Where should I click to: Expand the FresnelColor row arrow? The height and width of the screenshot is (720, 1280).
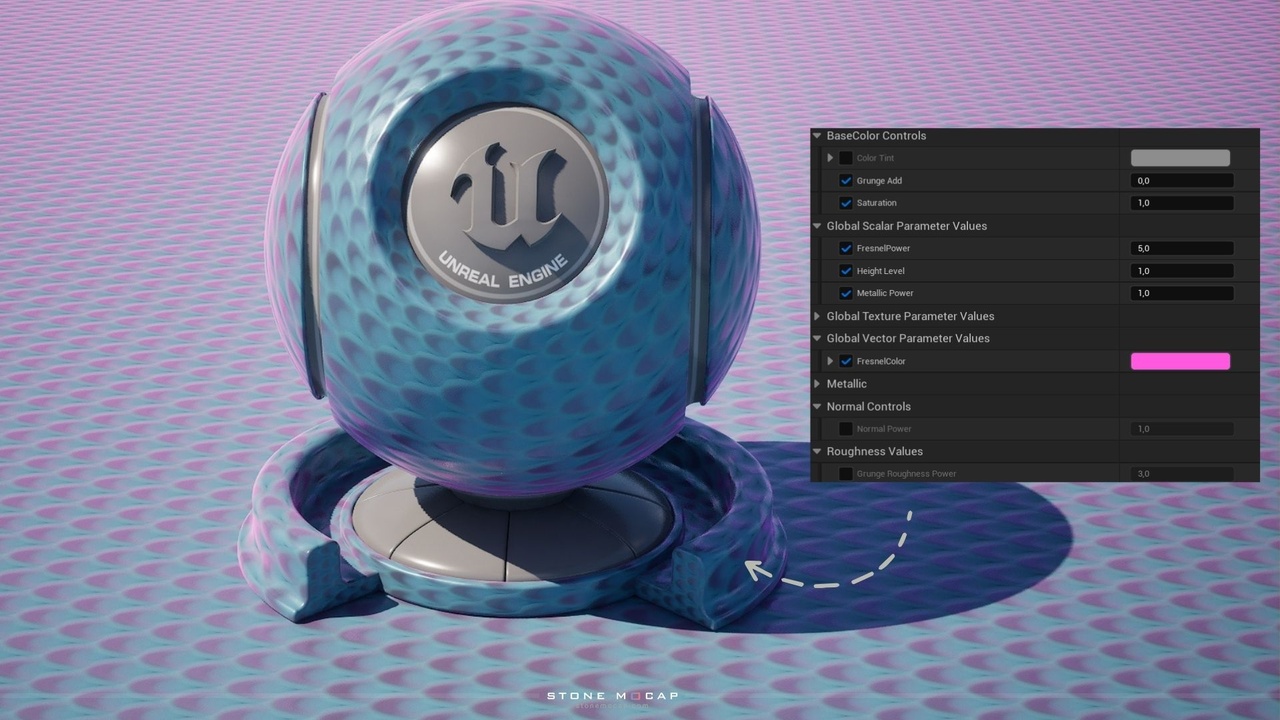pyautogui.click(x=830, y=361)
